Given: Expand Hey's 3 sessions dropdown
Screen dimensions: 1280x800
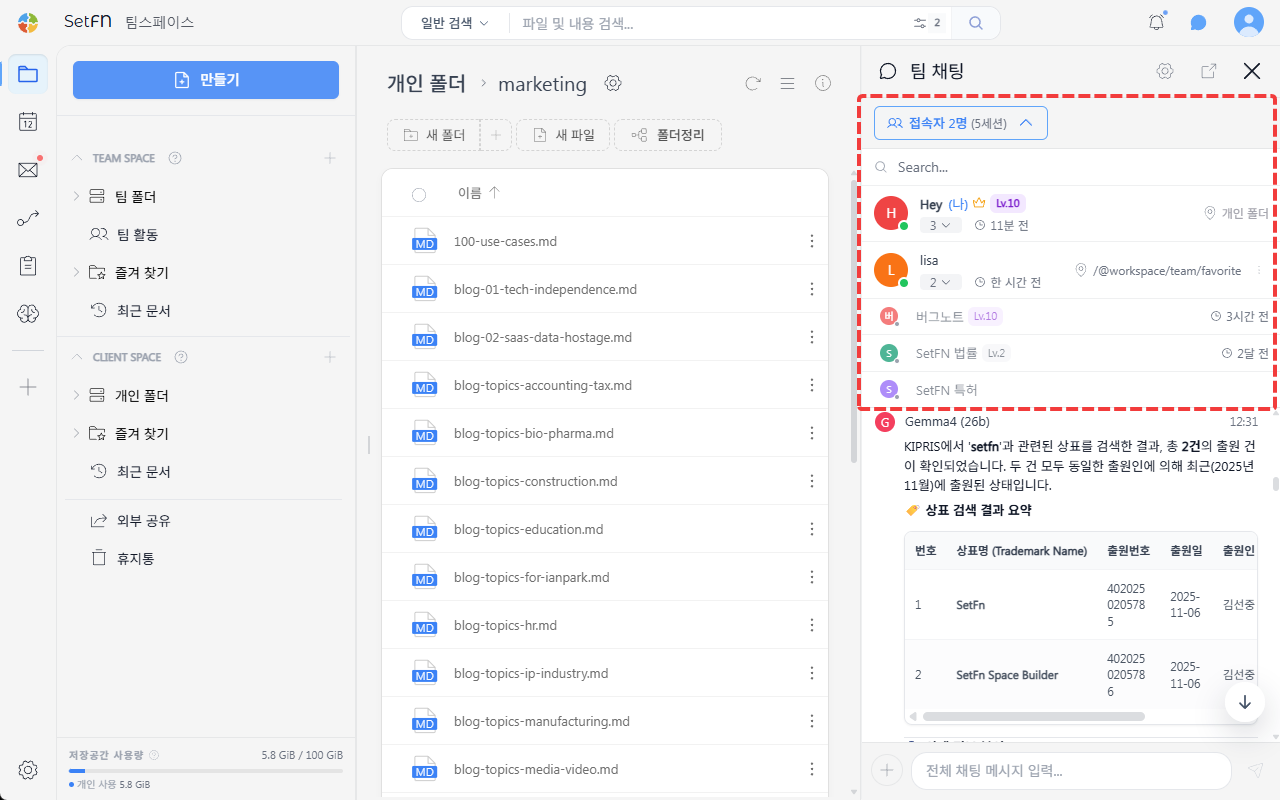Looking at the screenshot, I should pos(940,225).
